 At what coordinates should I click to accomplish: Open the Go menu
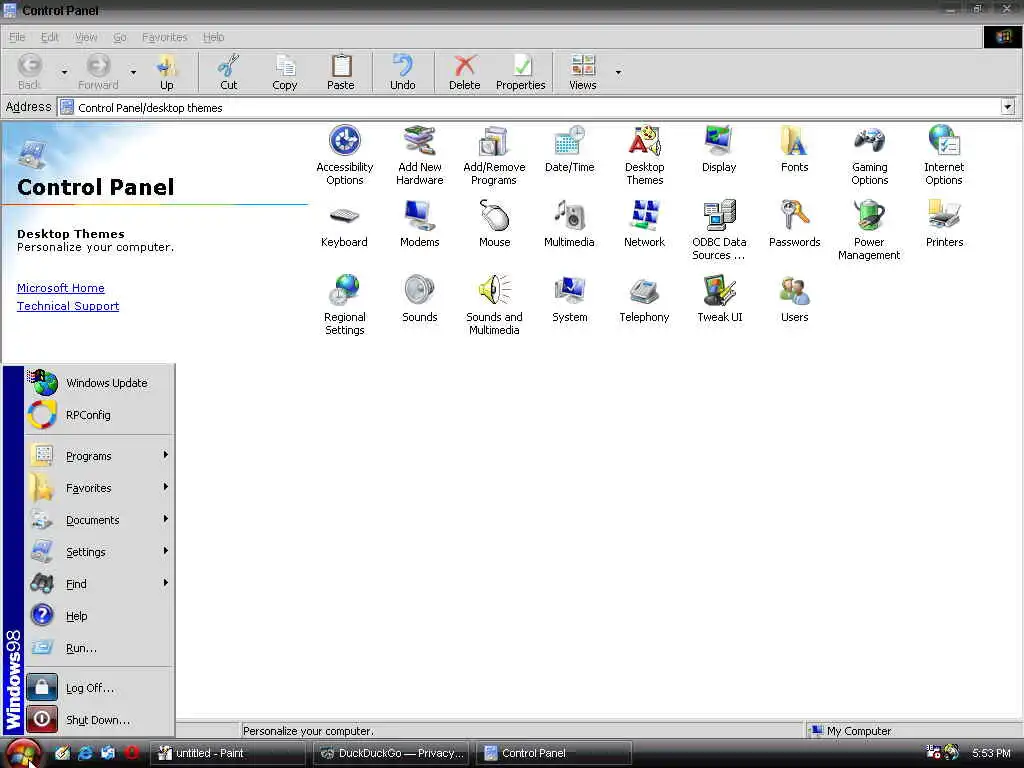tap(120, 37)
